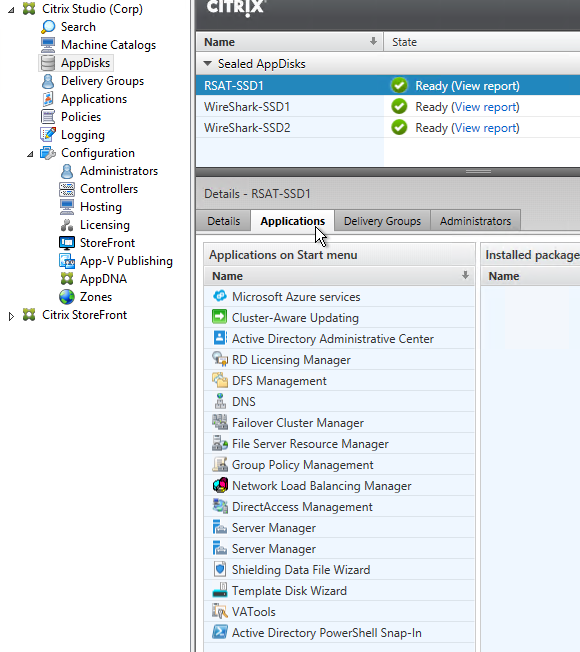The image size is (580, 652).
Task: Click the Installed packages Name column header
Action: [x=531, y=276]
